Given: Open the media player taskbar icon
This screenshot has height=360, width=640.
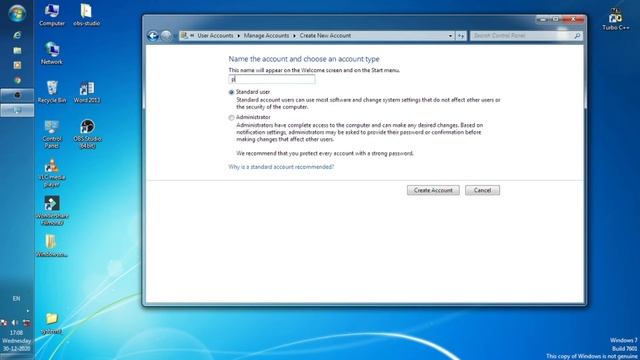Looking at the screenshot, I should pyautogui.click(x=17, y=65).
